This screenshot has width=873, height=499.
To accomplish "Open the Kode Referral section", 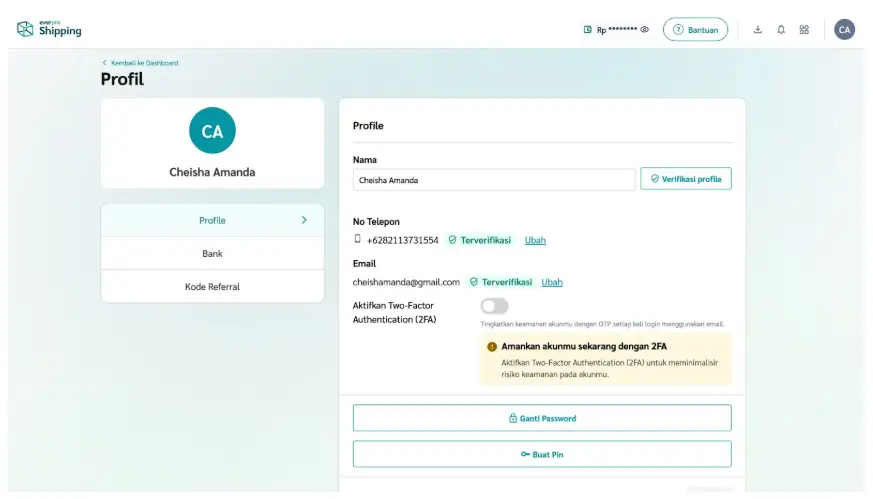I will coord(212,287).
